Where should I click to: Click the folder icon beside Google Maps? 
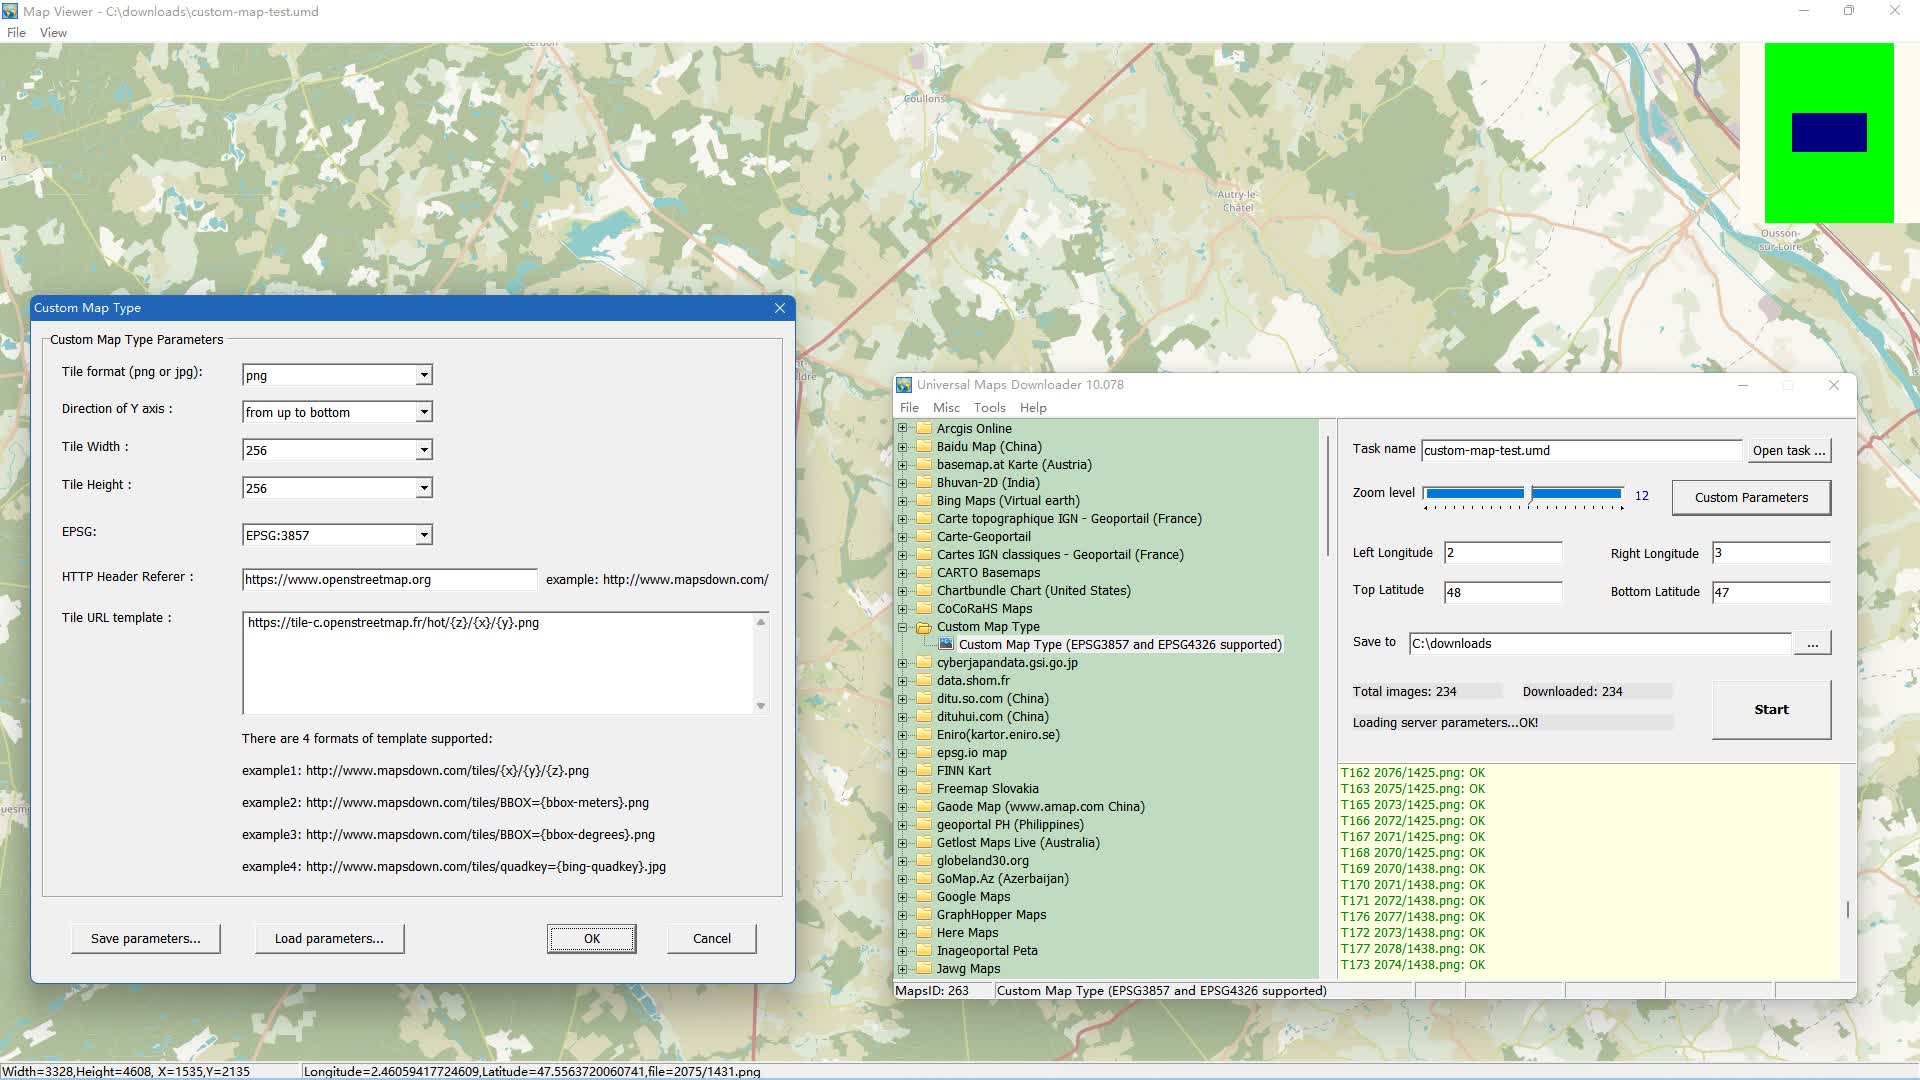coord(923,896)
